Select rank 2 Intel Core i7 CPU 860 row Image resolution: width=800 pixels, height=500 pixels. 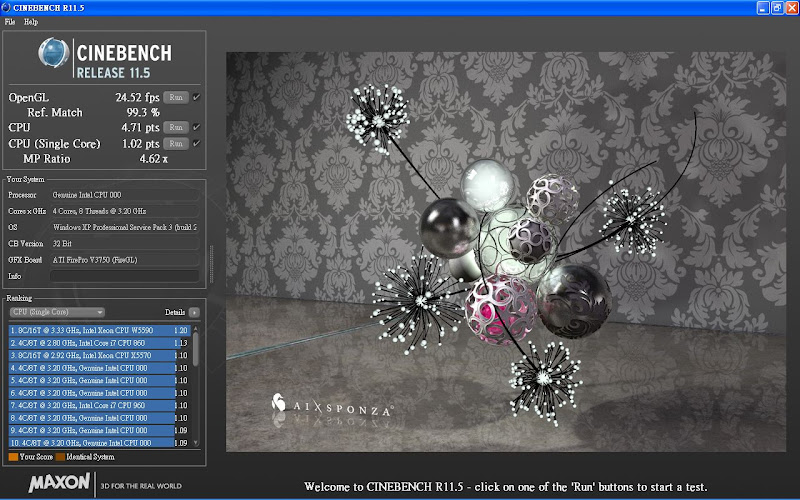coord(99,343)
